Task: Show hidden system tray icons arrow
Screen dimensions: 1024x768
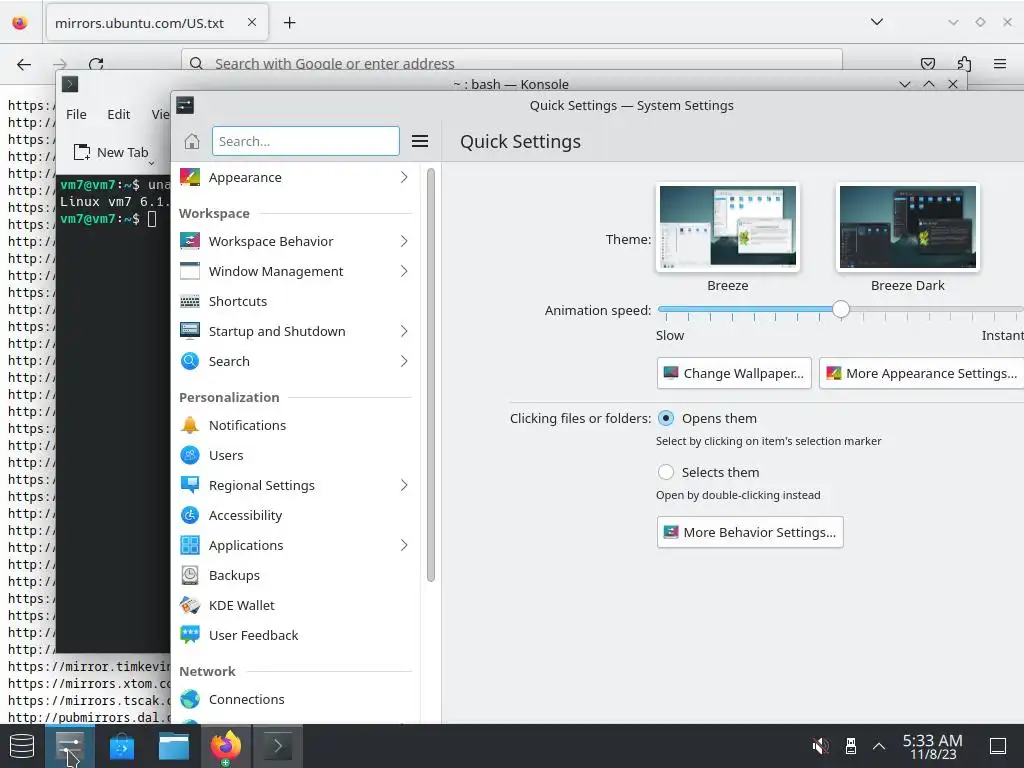Action: click(x=879, y=746)
